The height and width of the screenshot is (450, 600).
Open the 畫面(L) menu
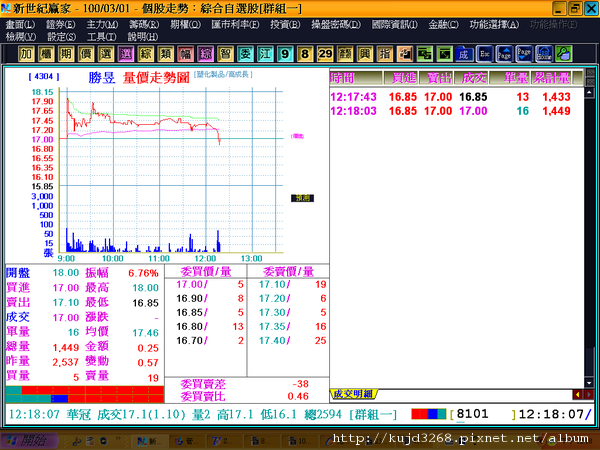pyautogui.click(x=20, y=24)
